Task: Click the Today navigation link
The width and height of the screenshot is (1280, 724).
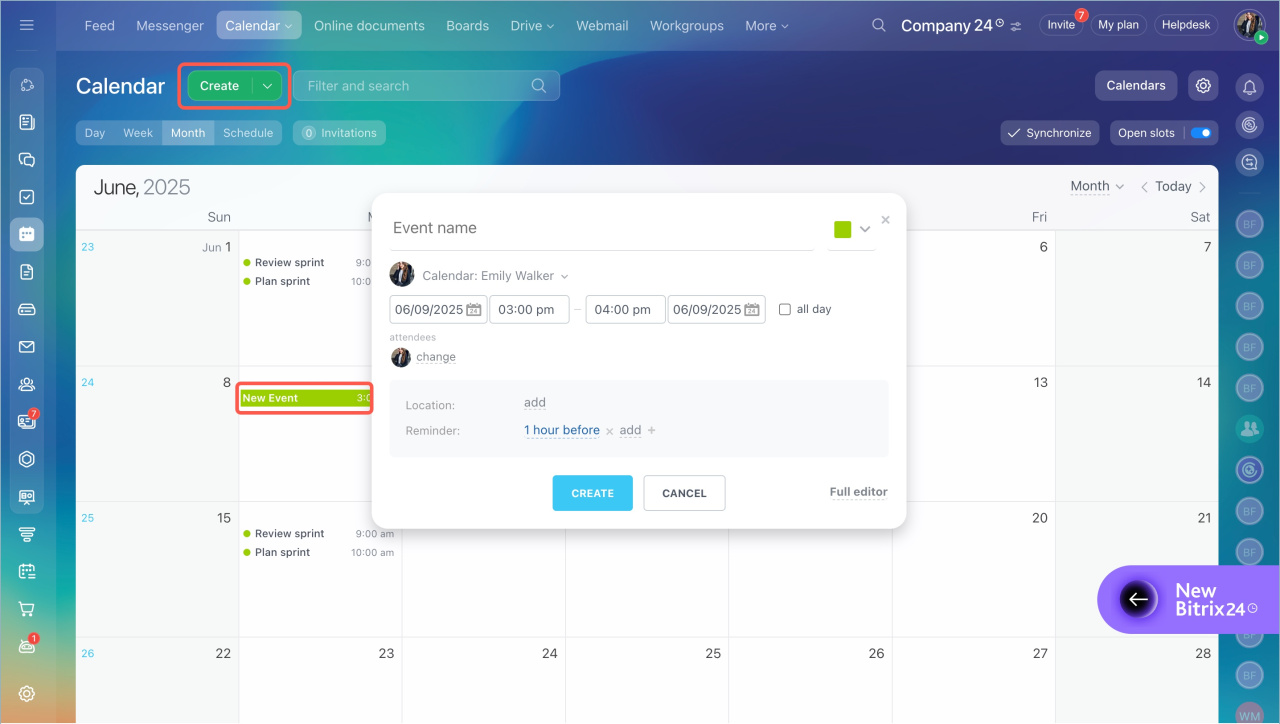Action: point(1173,186)
